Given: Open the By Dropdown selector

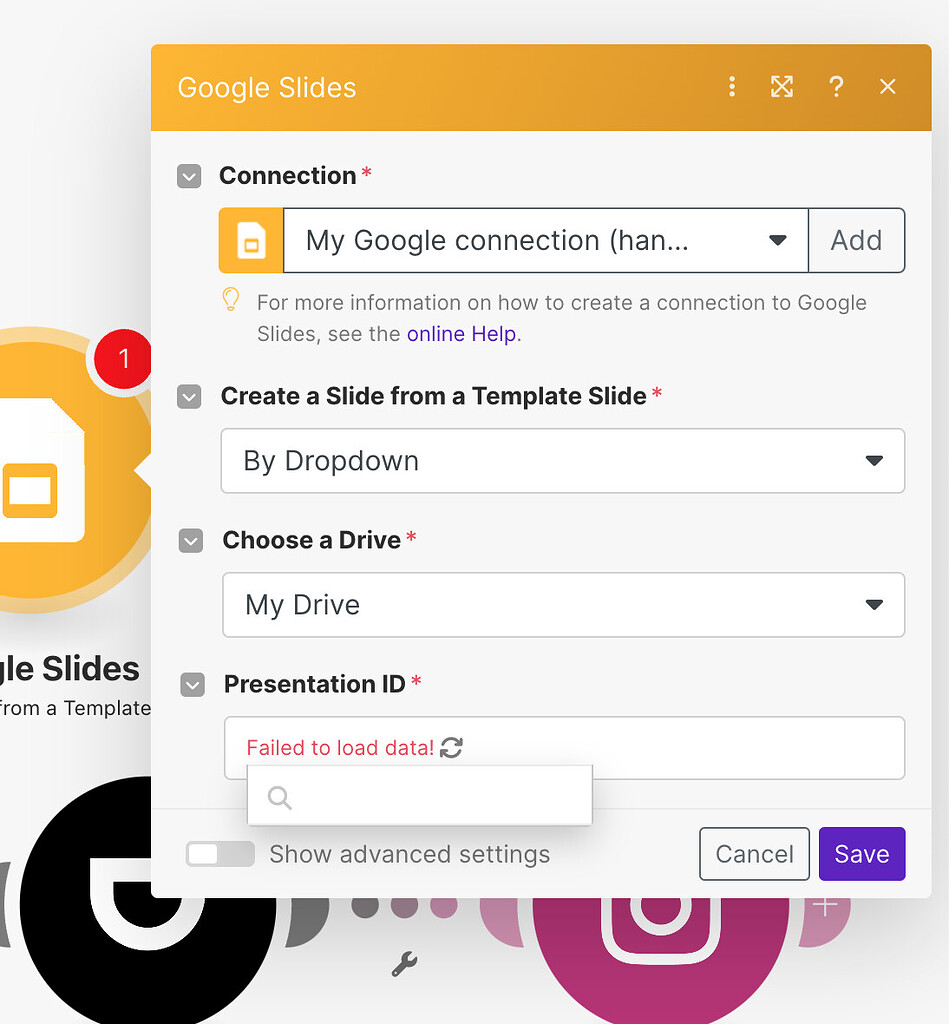Looking at the screenshot, I should pos(562,461).
